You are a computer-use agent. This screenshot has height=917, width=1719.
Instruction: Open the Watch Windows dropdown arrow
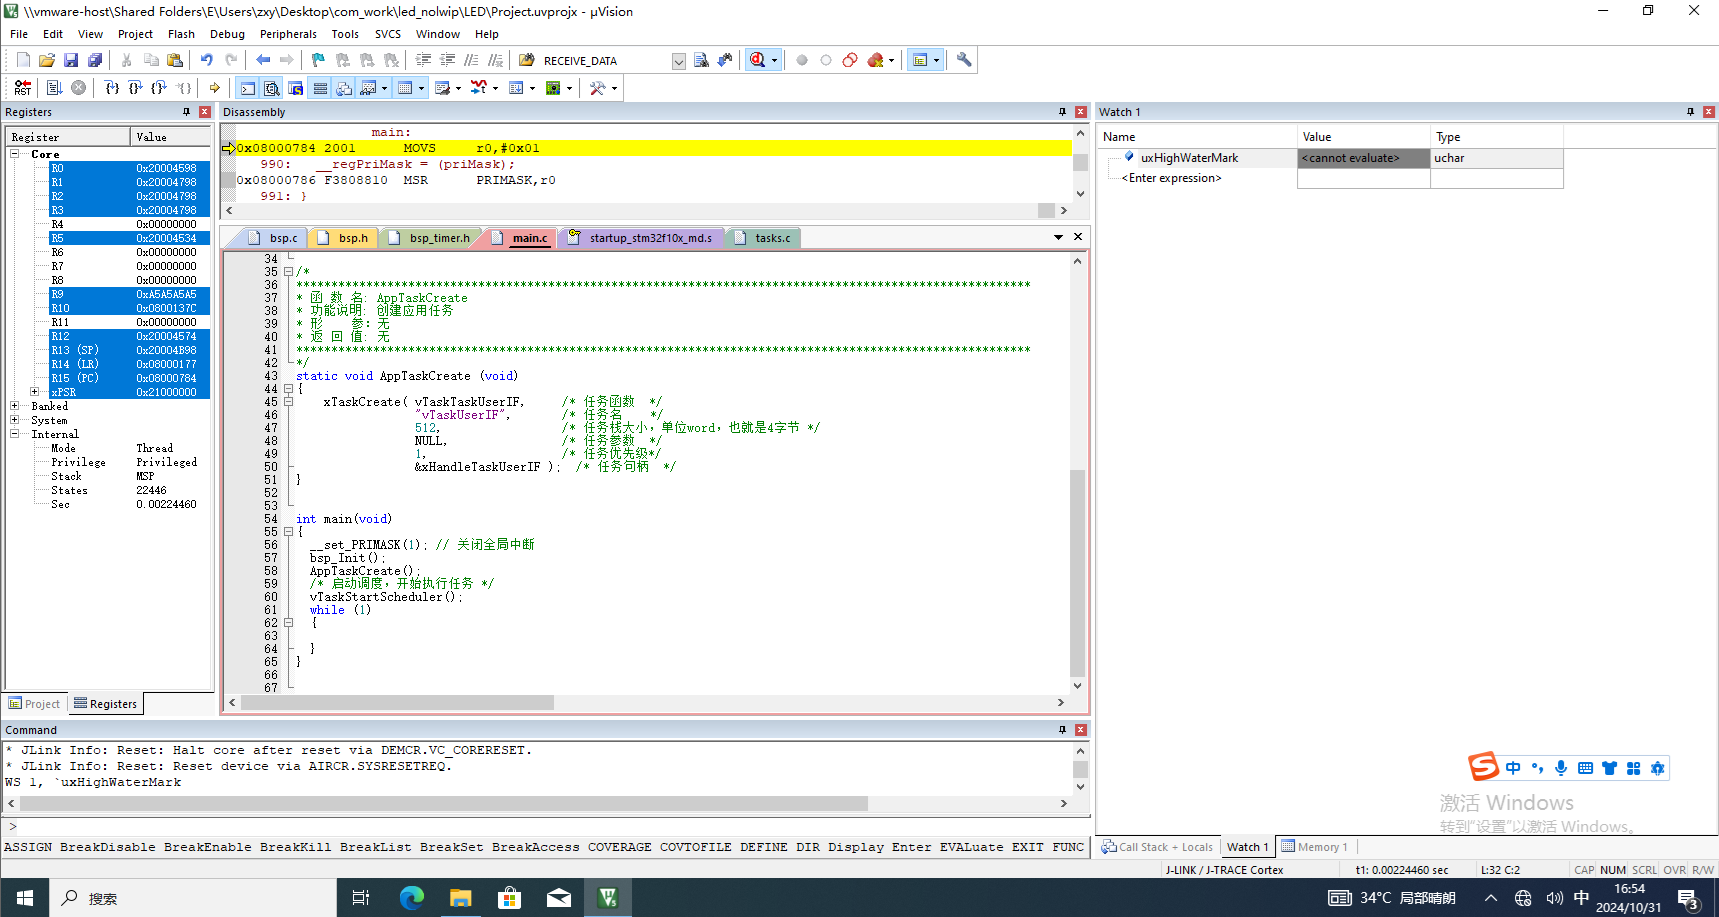pos(384,89)
